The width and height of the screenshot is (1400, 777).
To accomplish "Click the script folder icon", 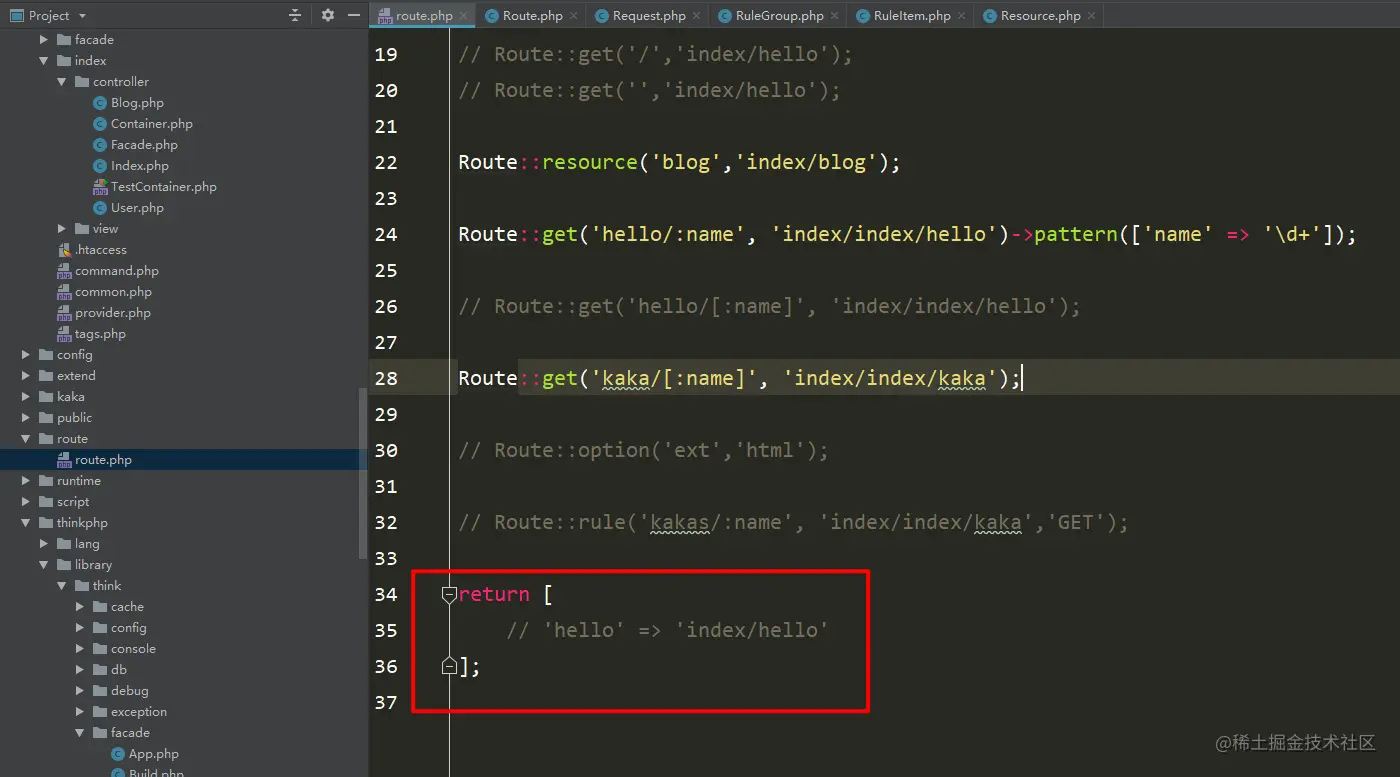I will coord(46,502).
